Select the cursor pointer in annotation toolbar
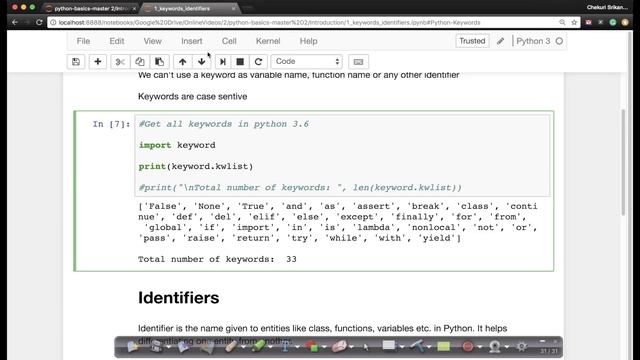This screenshot has height=360, width=640. pos(366,347)
